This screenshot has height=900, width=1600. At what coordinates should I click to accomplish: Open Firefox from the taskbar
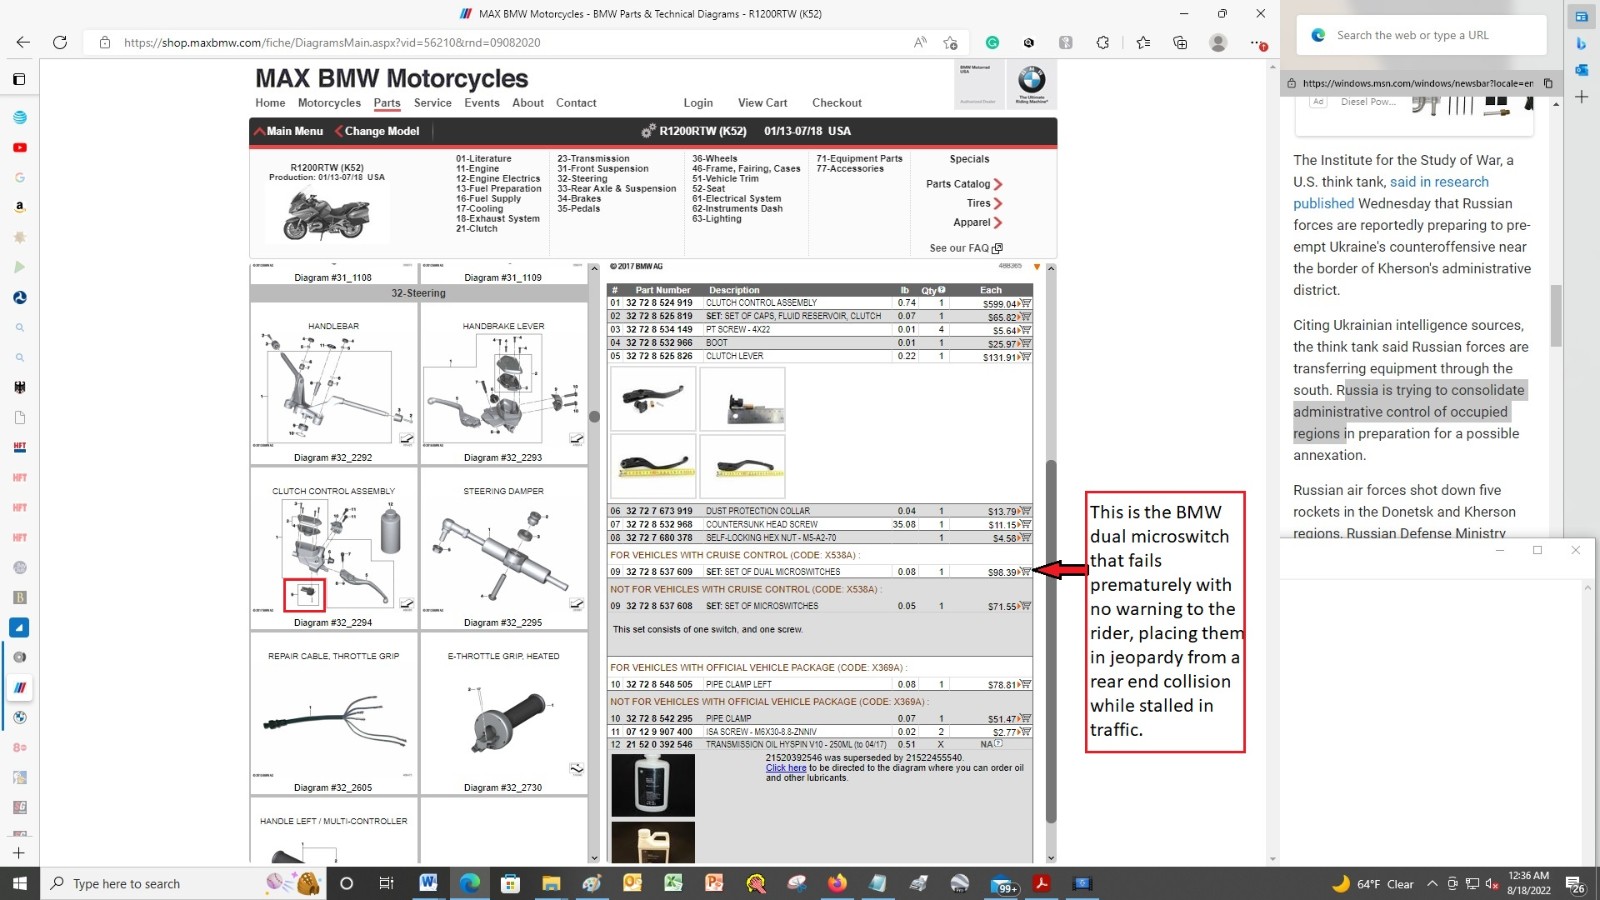coord(837,883)
